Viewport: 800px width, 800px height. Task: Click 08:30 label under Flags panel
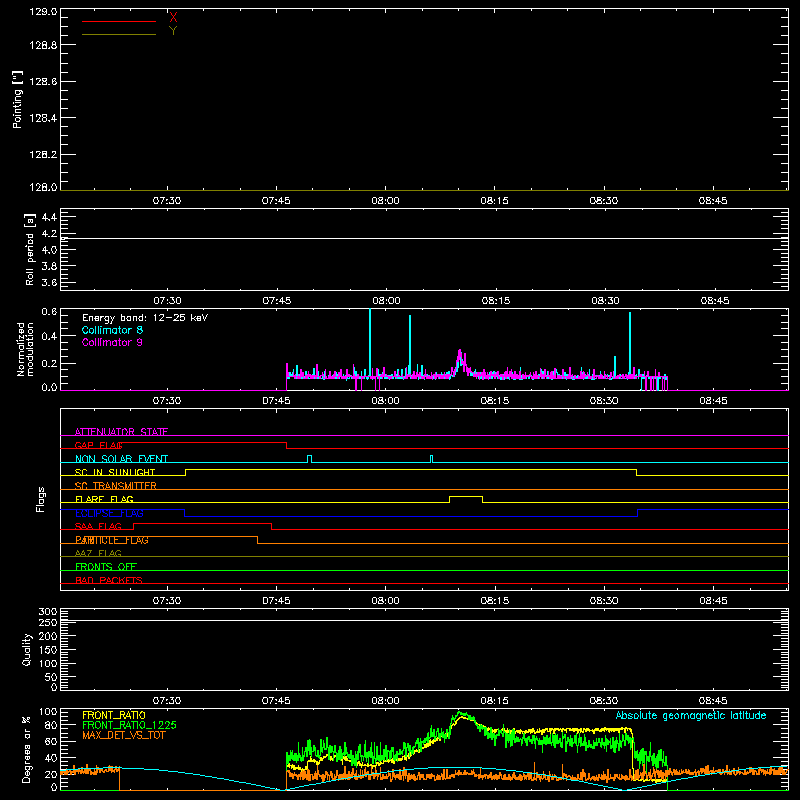point(604,601)
